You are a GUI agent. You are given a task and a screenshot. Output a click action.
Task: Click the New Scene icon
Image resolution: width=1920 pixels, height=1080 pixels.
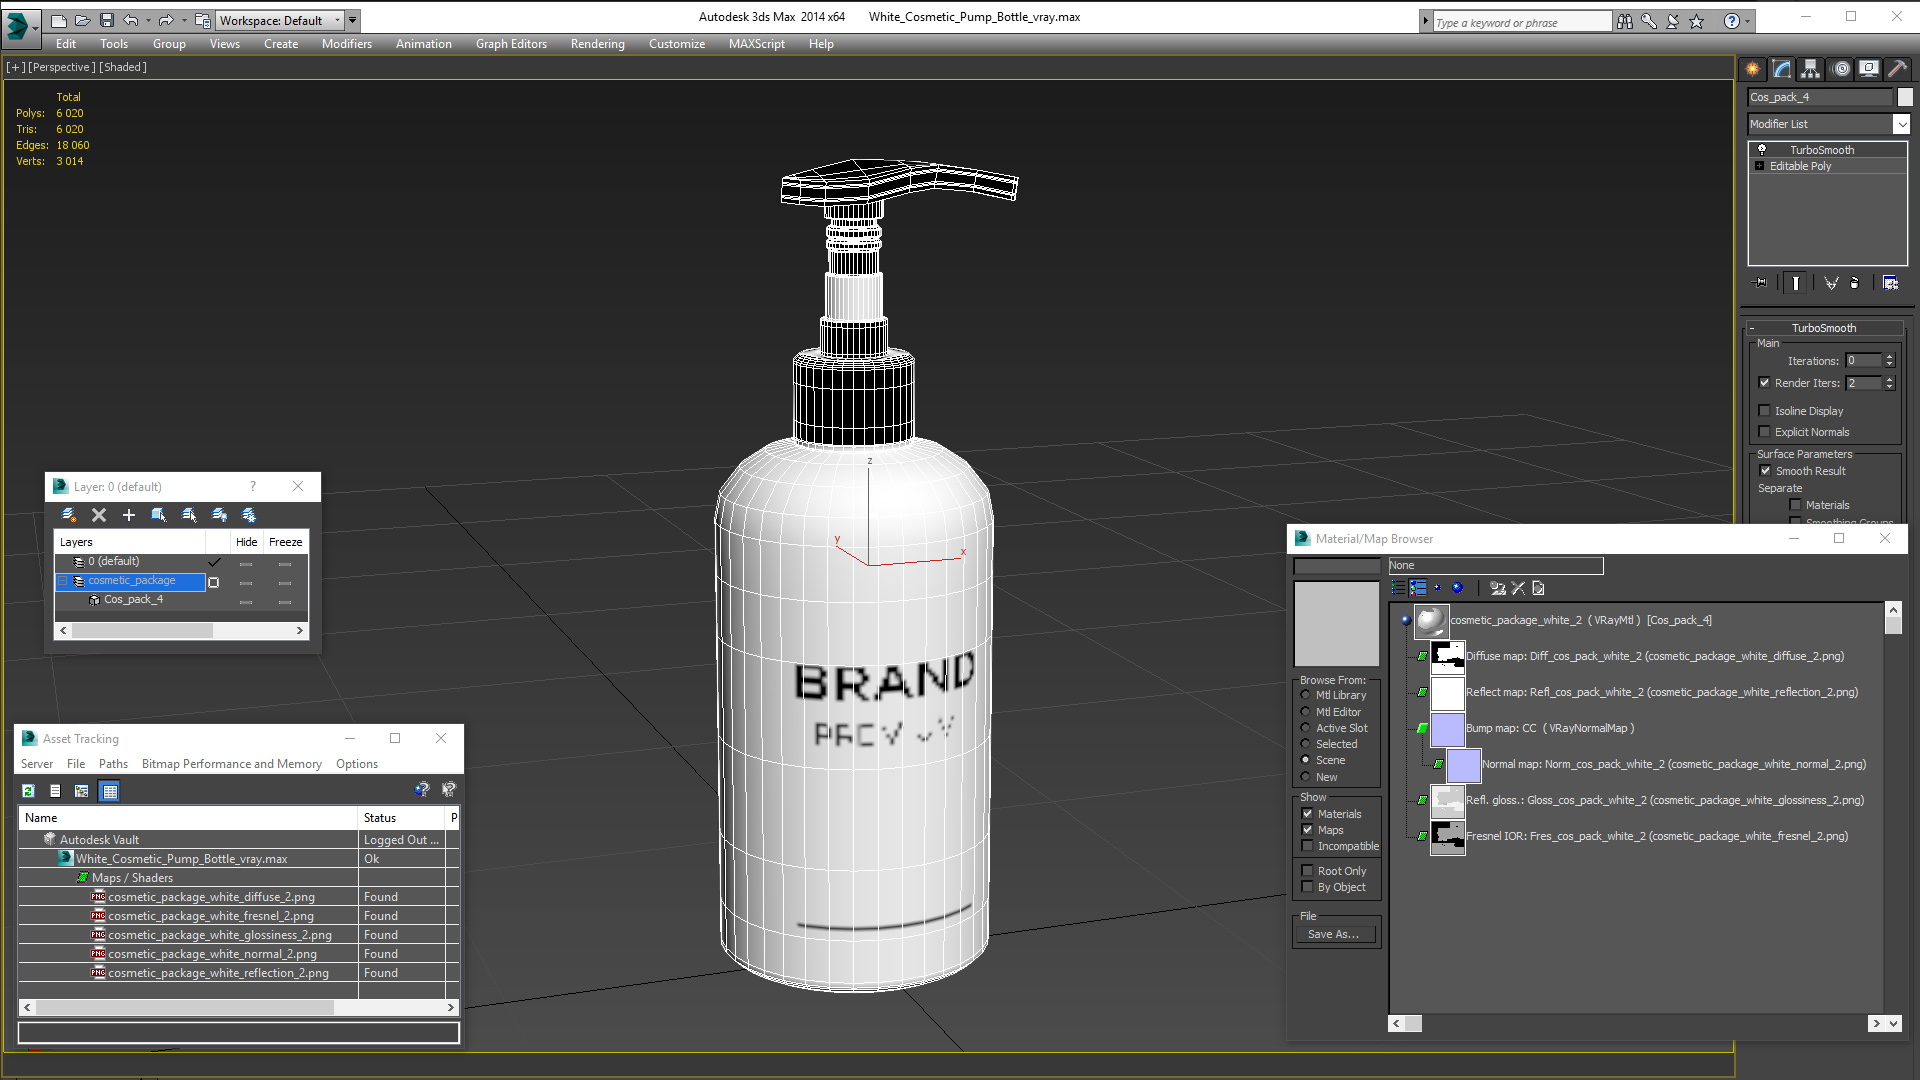[x=59, y=20]
